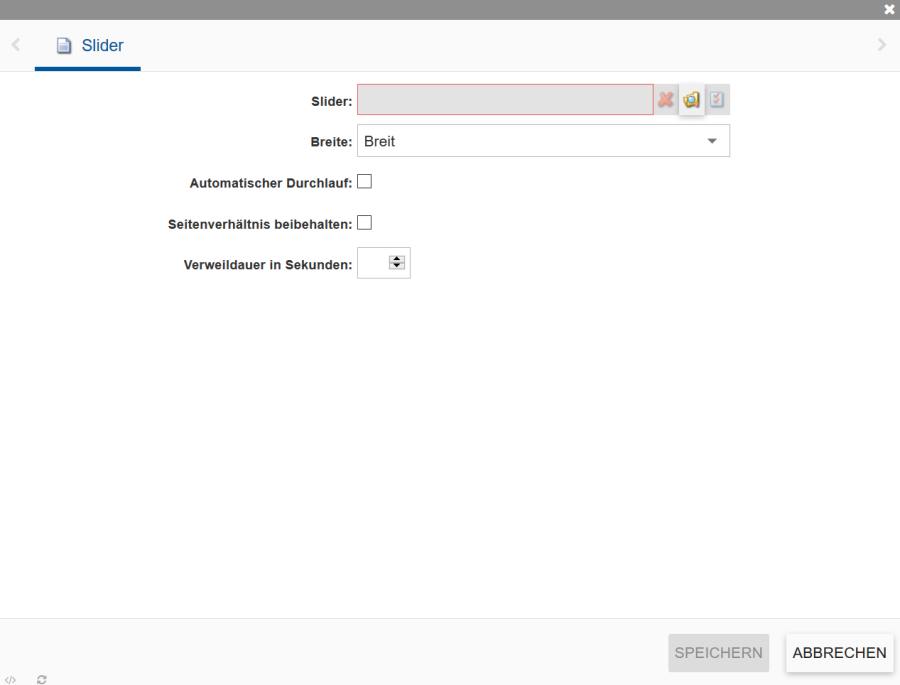Go to next tab with right chevron
Image resolution: width=900 pixels, height=685 pixels.
881,45
